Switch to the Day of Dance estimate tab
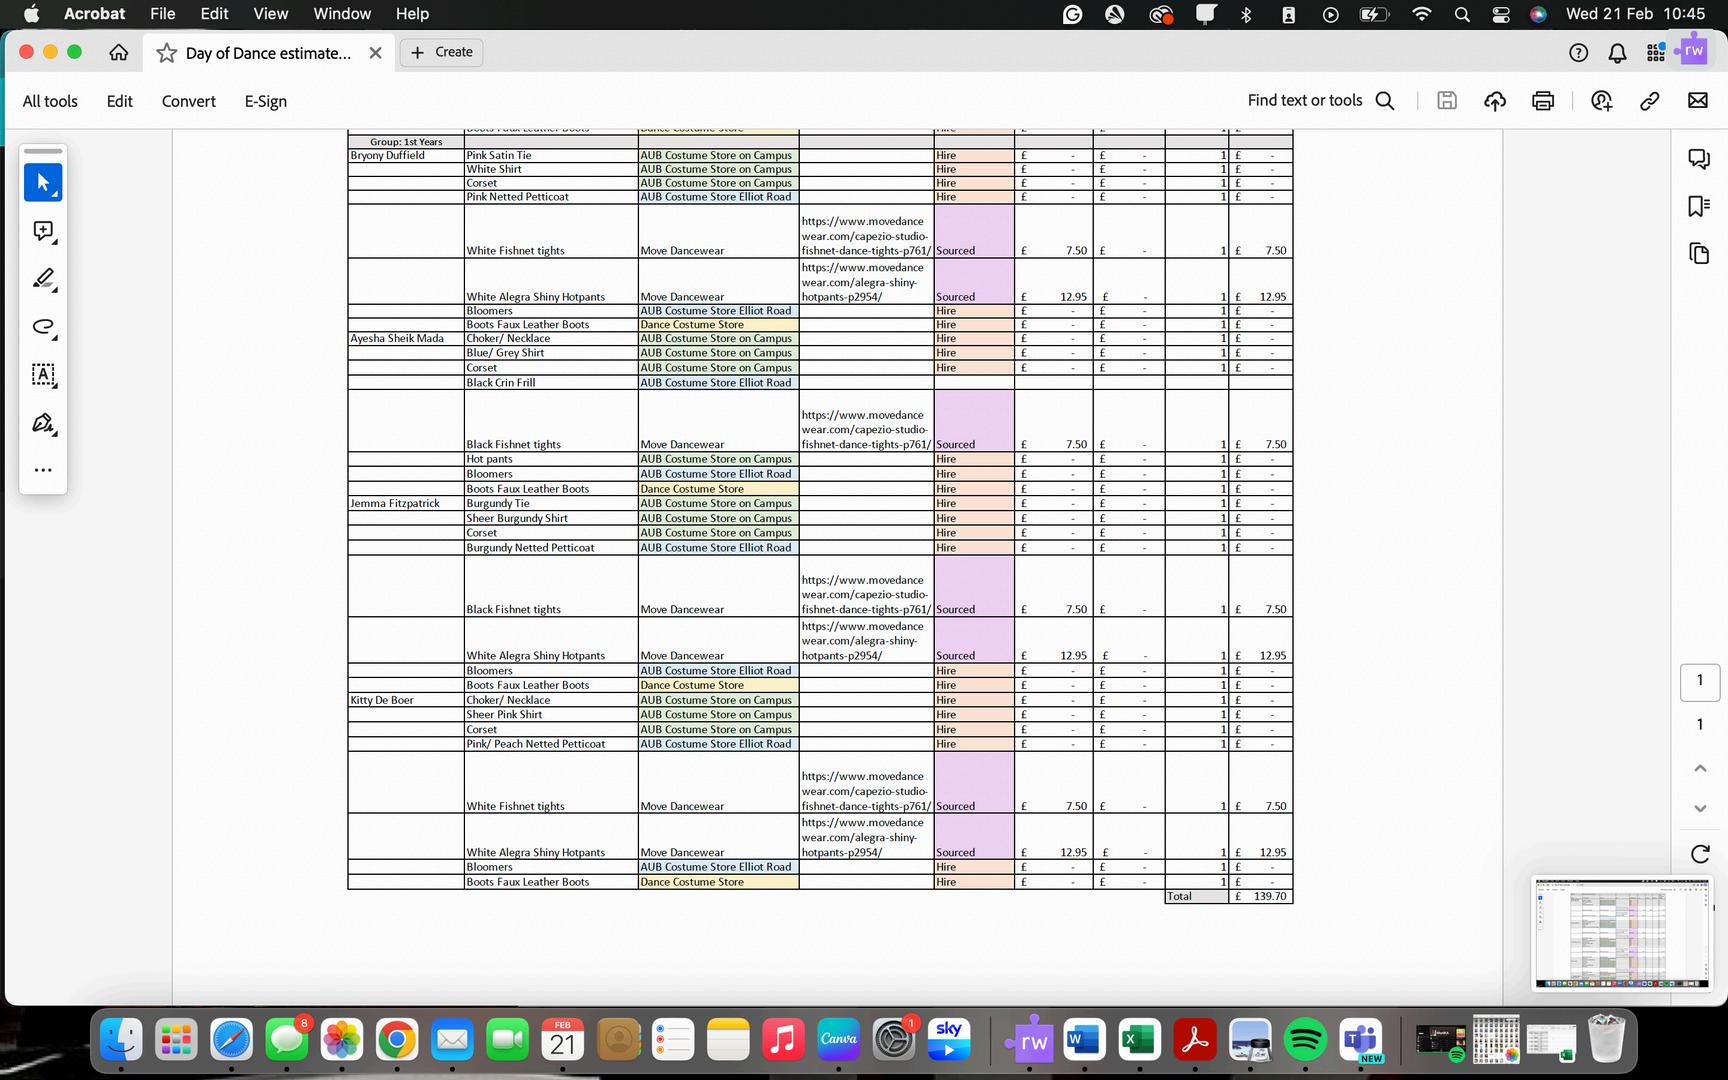The width and height of the screenshot is (1728, 1080). [x=268, y=53]
